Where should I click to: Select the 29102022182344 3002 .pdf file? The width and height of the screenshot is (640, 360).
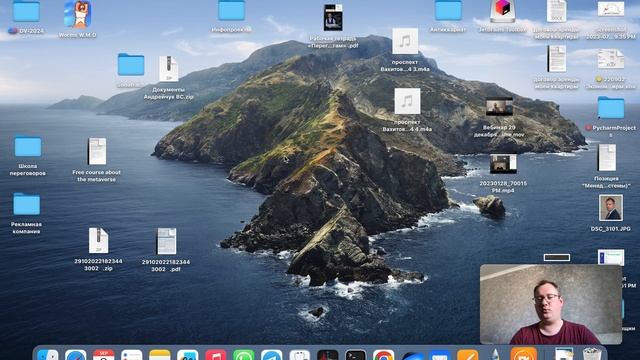(x=167, y=241)
